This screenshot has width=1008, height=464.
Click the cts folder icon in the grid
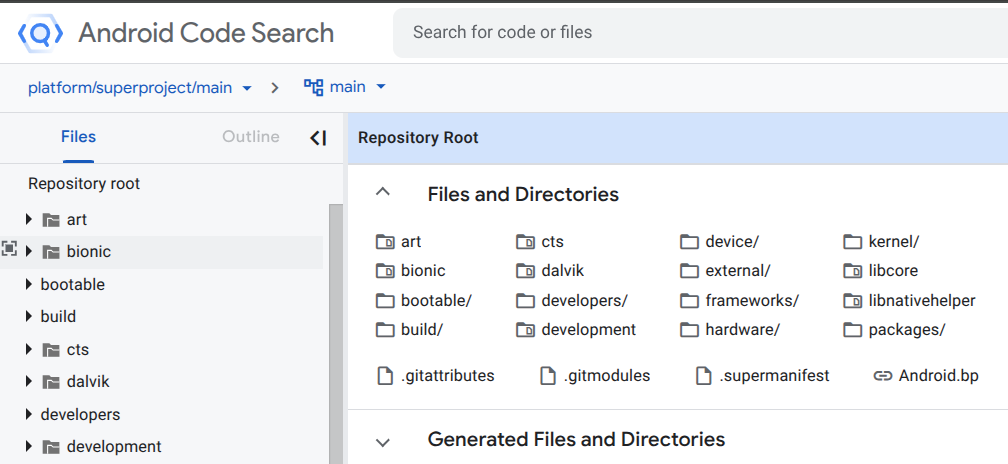coord(525,242)
